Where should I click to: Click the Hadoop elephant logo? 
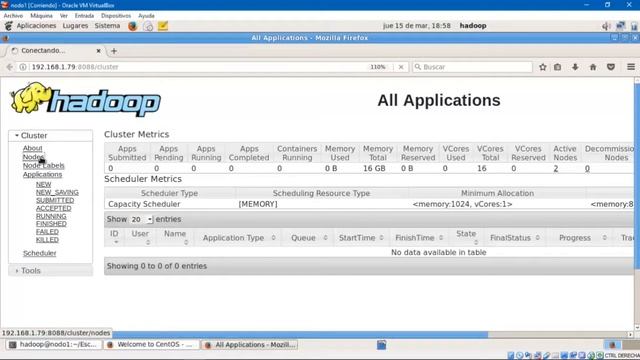(85, 99)
